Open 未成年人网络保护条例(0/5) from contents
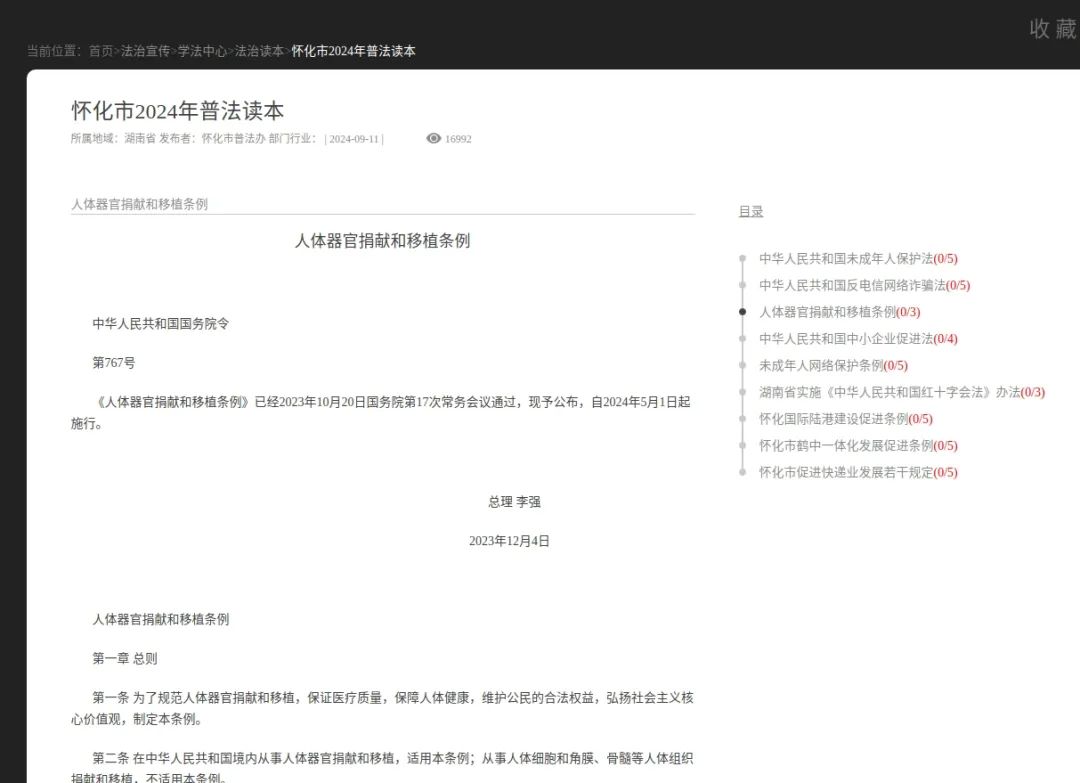Image resolution: width=1080 pixels, height=783 pixels. click(832, 365)
